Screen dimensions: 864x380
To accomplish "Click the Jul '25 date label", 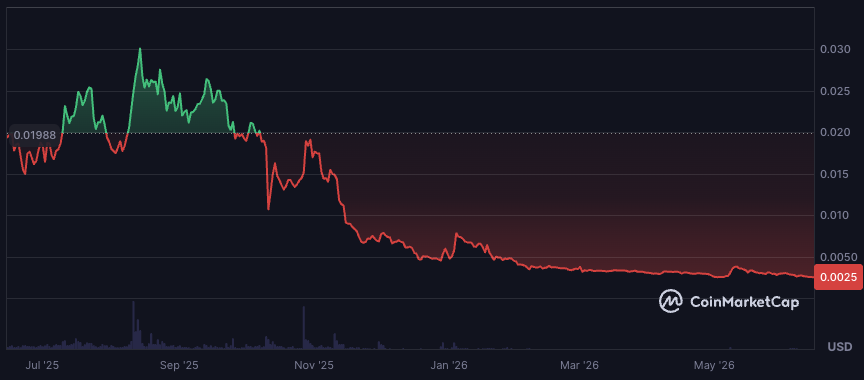I will [x=42, y=365].
